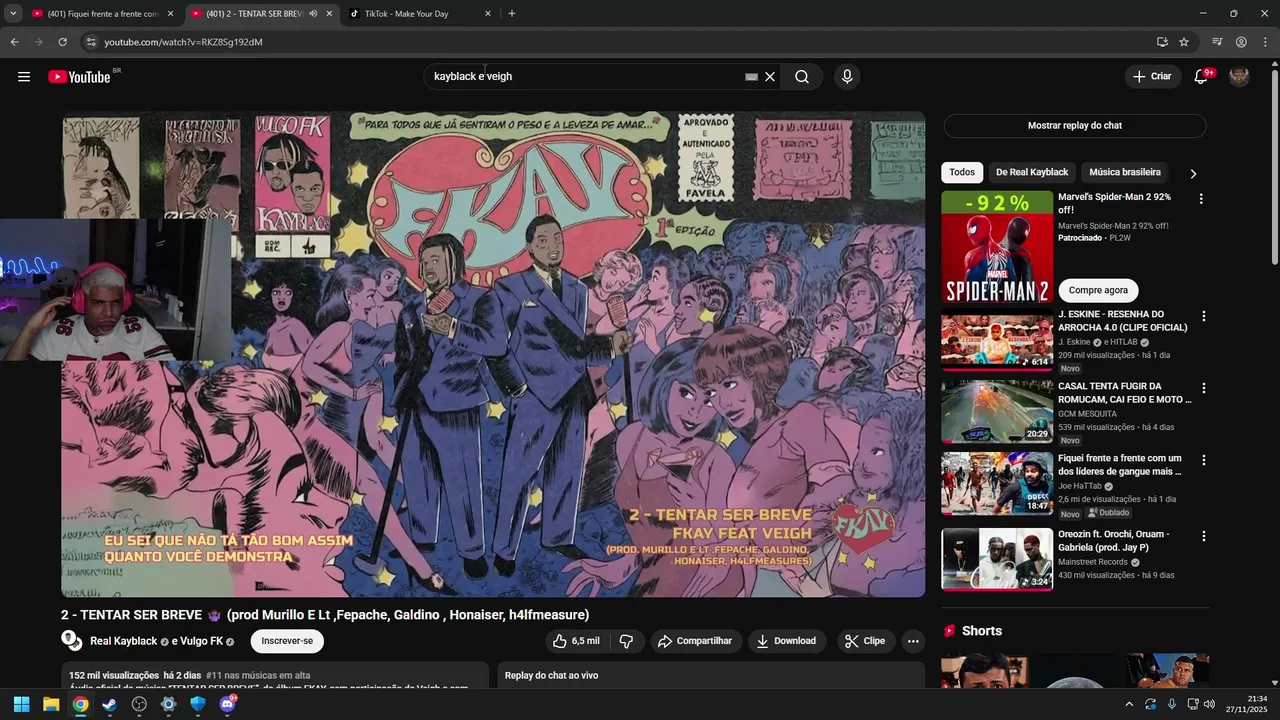Screen dimensions: 1280x720
Task: Click the main video player artwork
Action: click(494, 355)
